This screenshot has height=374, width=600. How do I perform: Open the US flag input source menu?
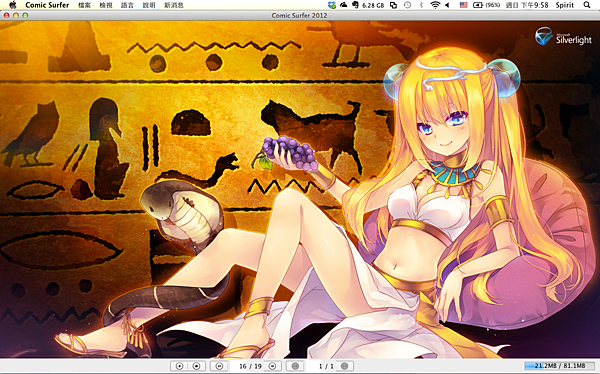pyautogui.click(x=463, y=5)
